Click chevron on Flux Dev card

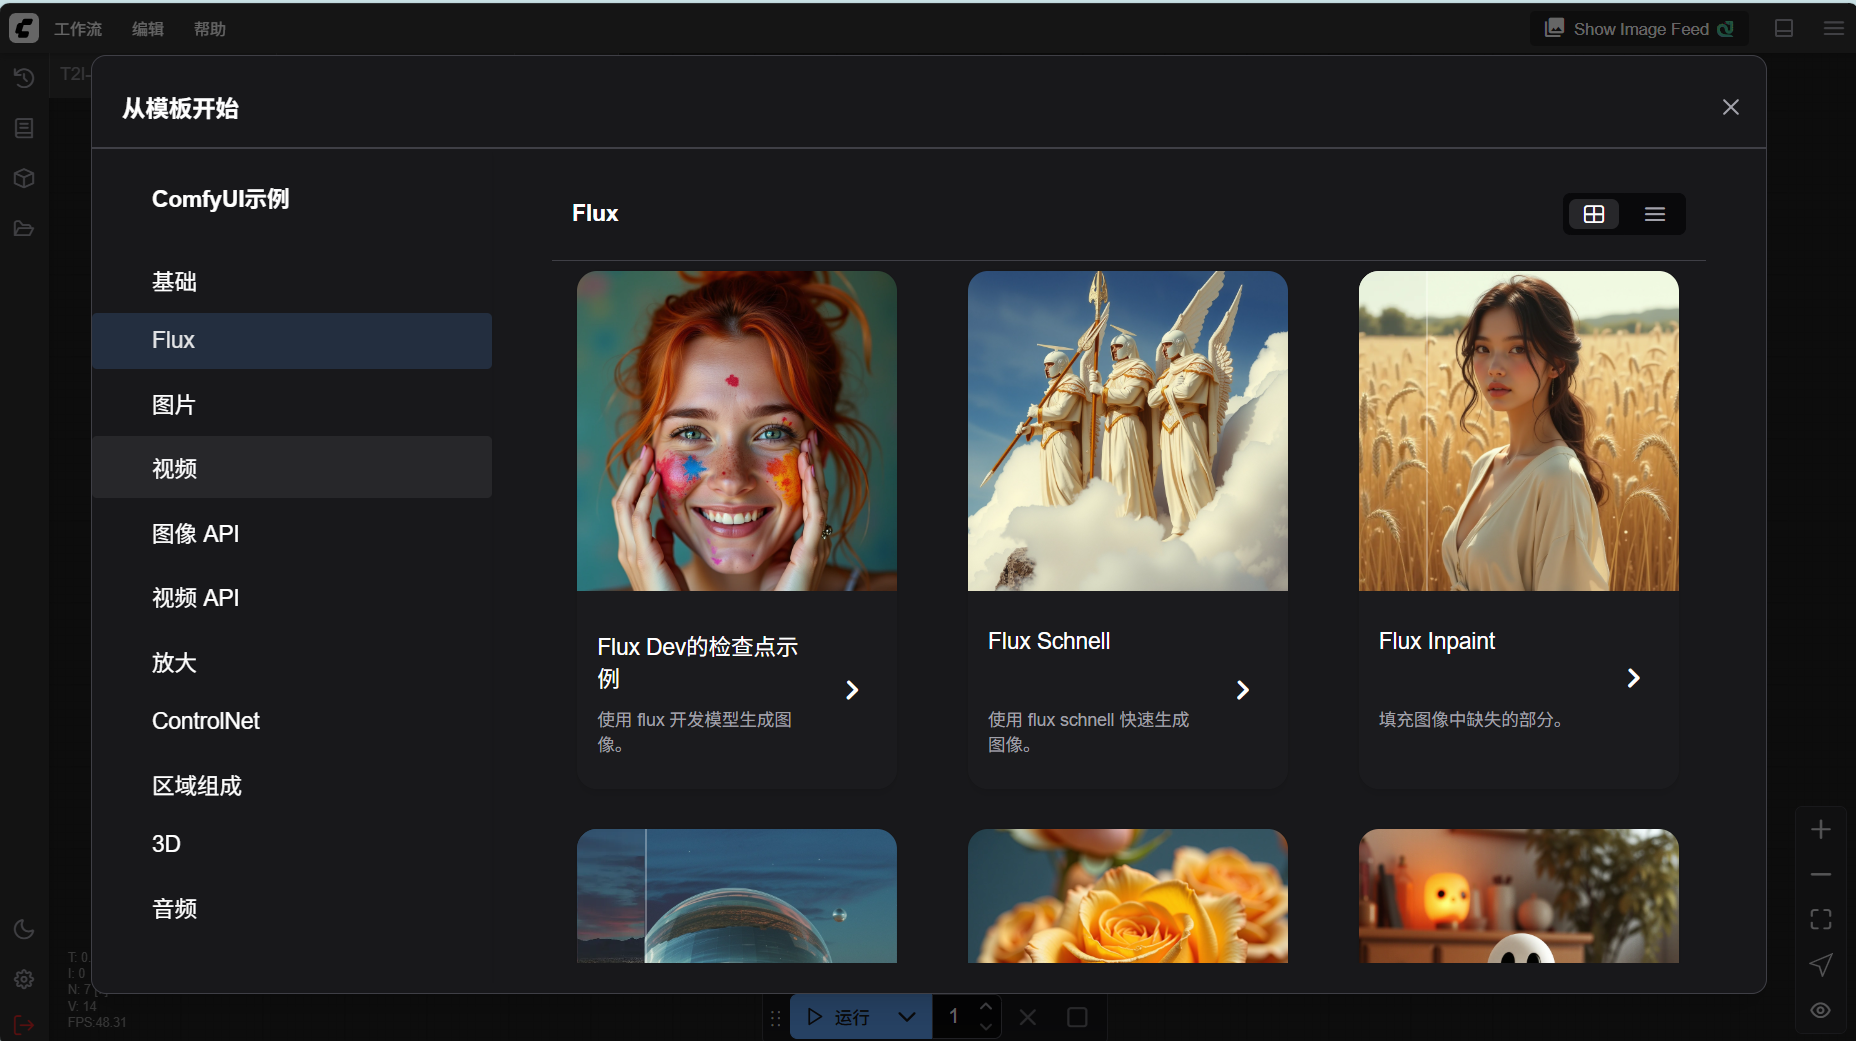click(x=852, y=690)
